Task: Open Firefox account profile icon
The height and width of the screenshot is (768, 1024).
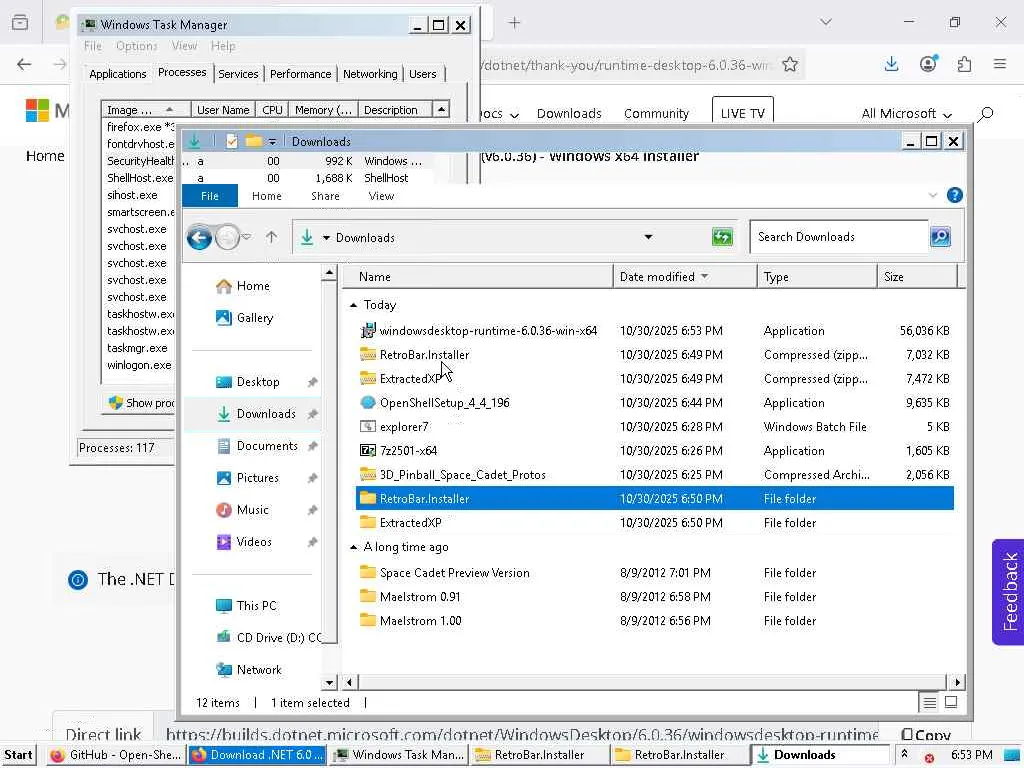Action: click(x=928, y=64)
